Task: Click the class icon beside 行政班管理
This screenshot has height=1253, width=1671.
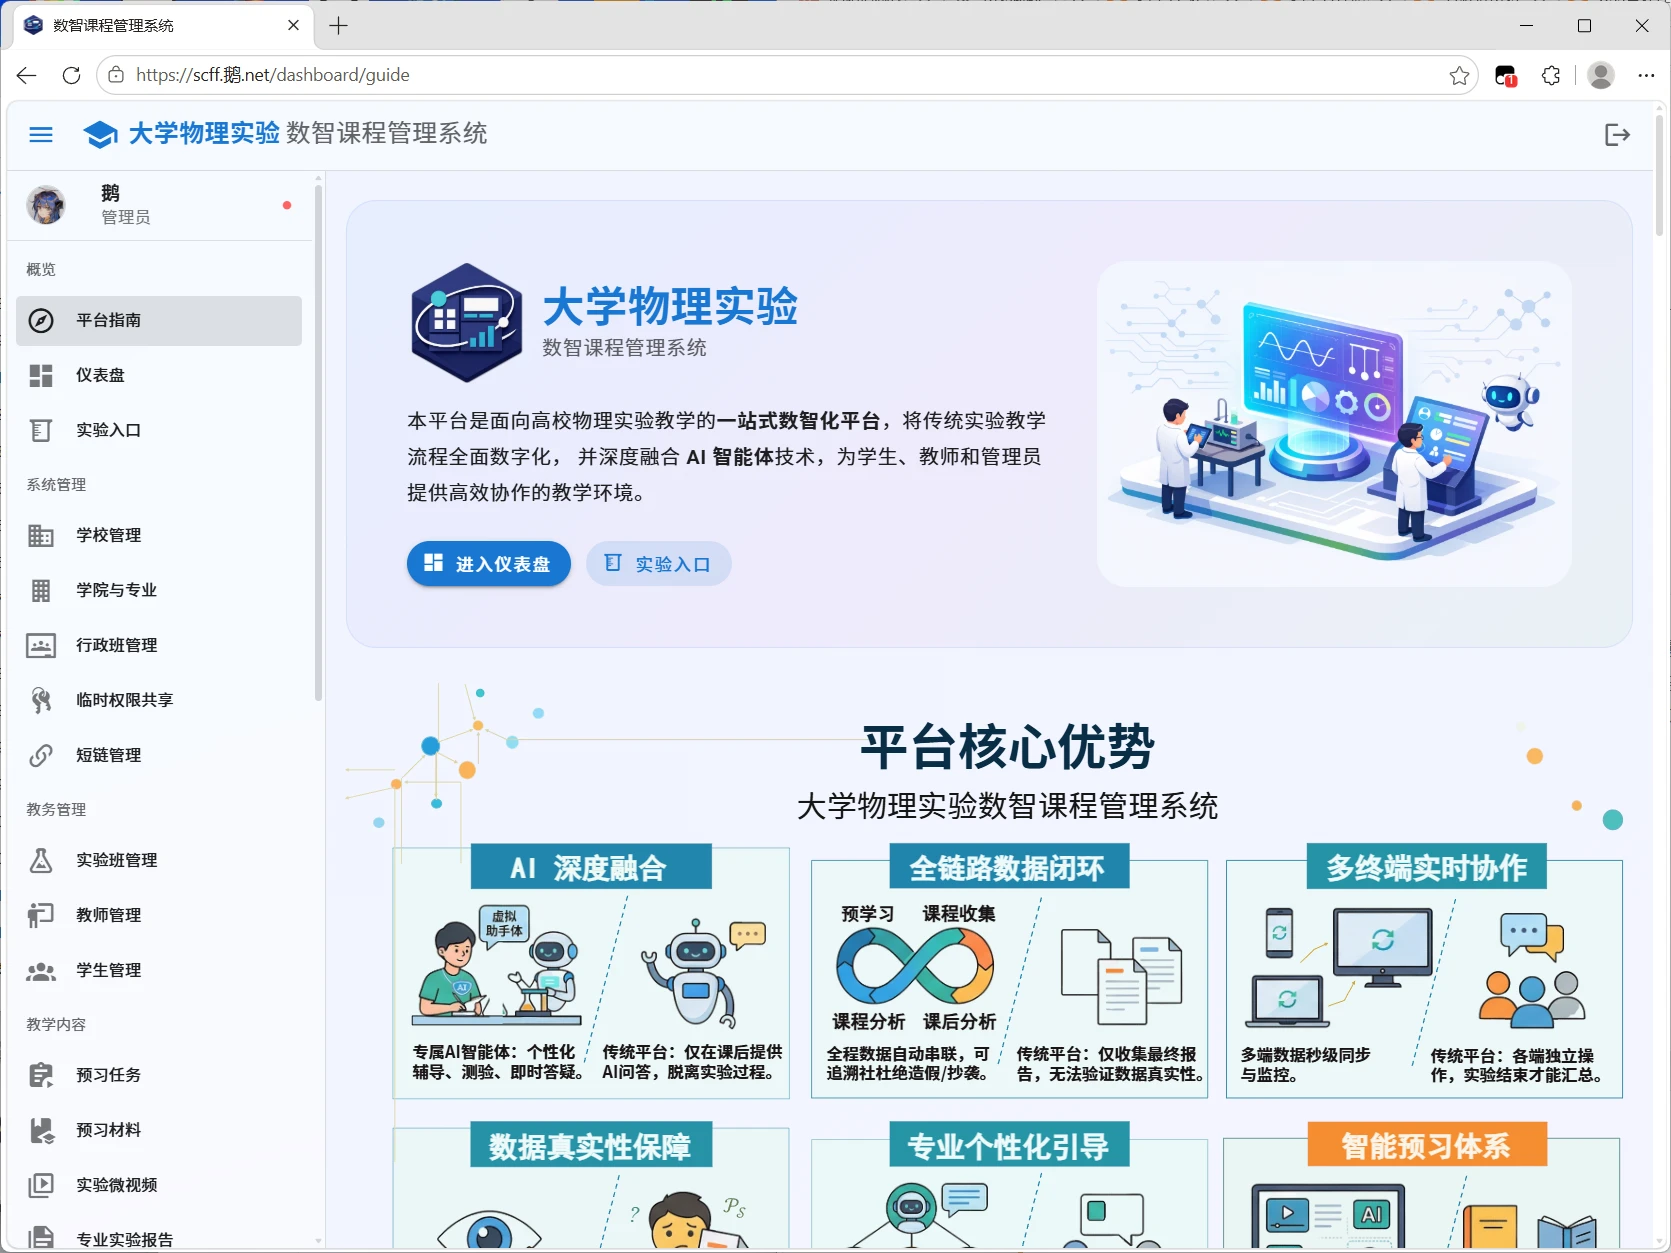Action: point(41,646)
